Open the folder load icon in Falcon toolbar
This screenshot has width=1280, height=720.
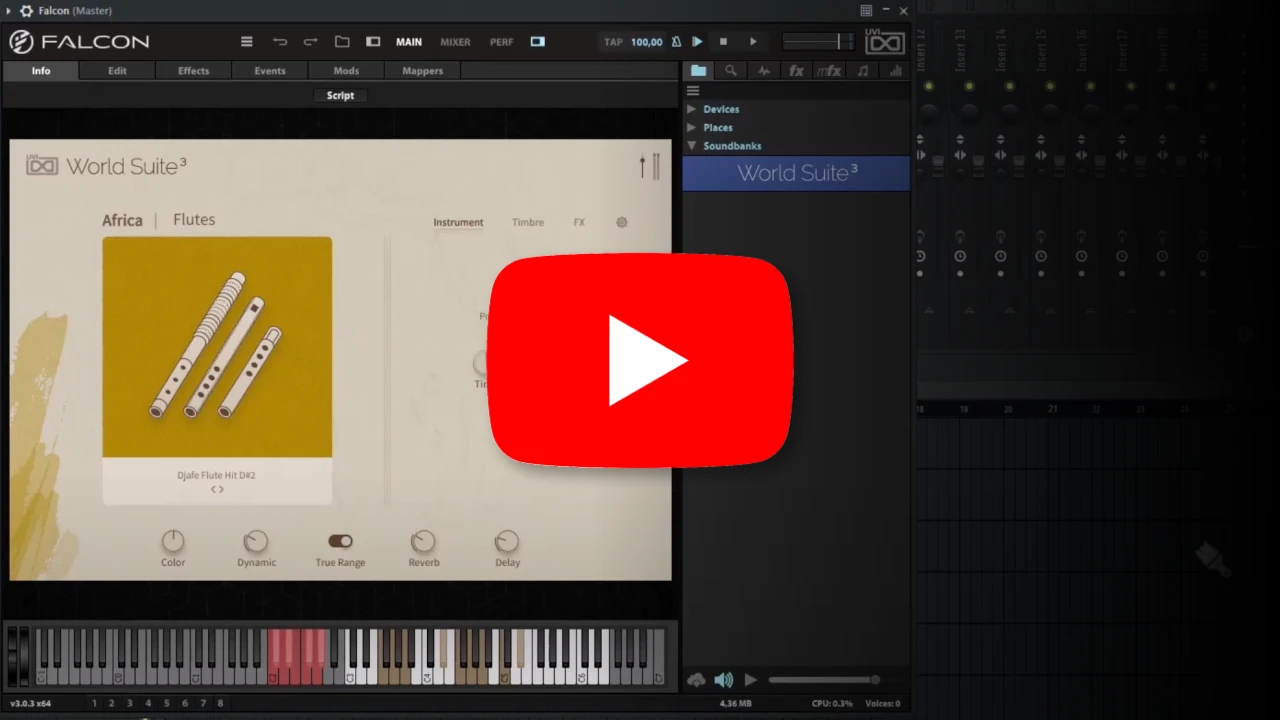point(342,42)
